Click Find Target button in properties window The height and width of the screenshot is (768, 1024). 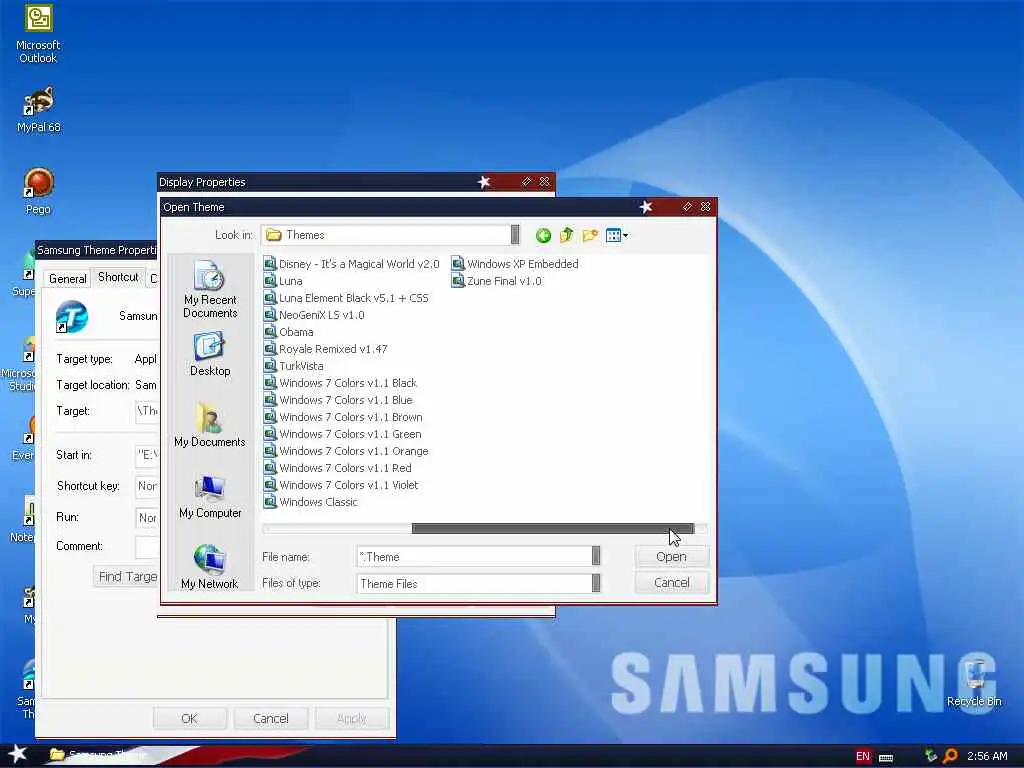pos(127,577)
